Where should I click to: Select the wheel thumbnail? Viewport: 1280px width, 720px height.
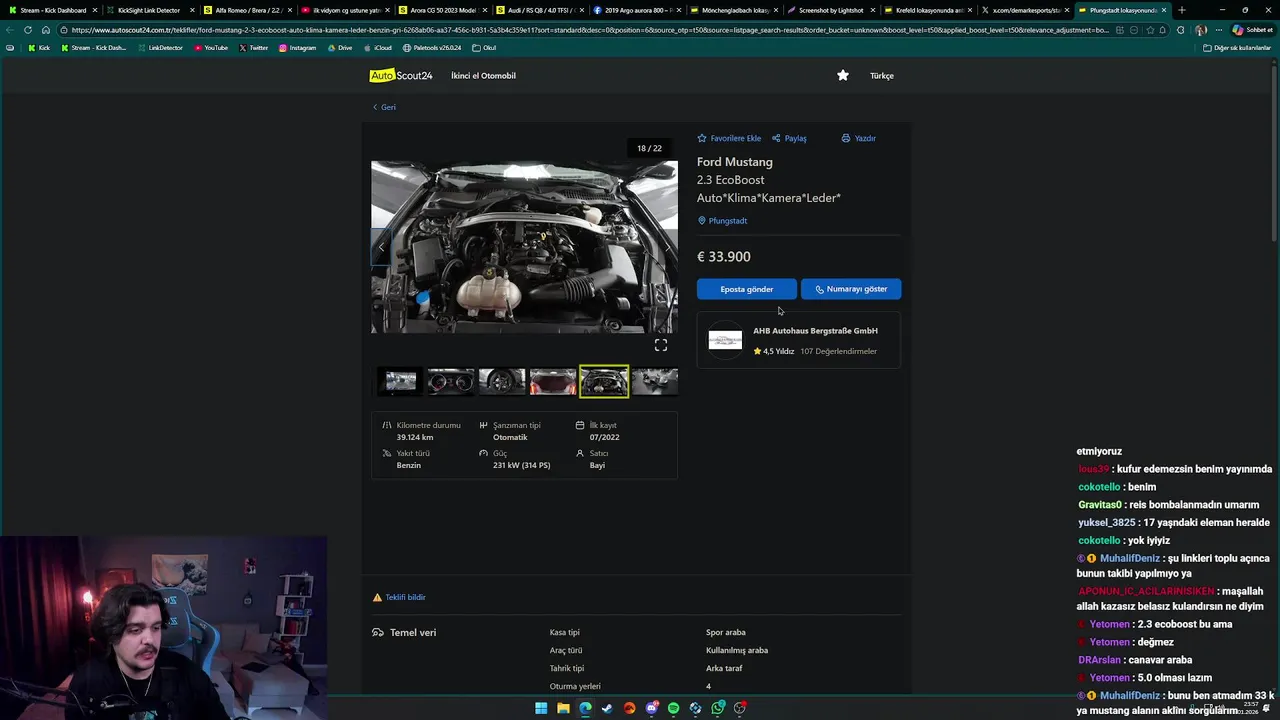[502, 381]
